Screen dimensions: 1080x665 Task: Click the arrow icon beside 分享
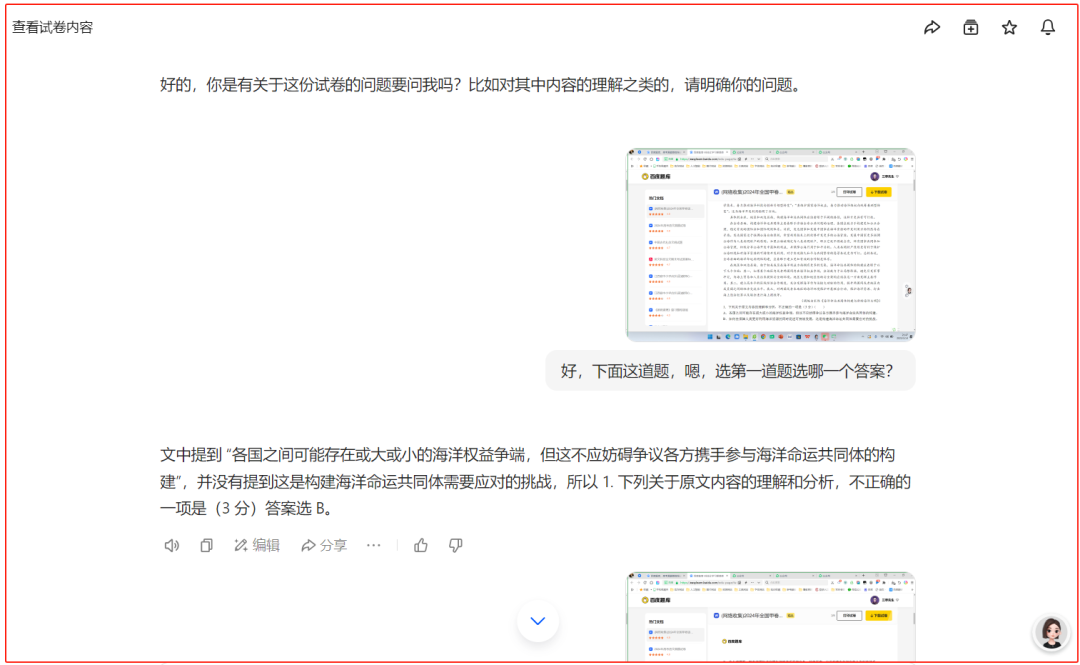tap(307, 545)
